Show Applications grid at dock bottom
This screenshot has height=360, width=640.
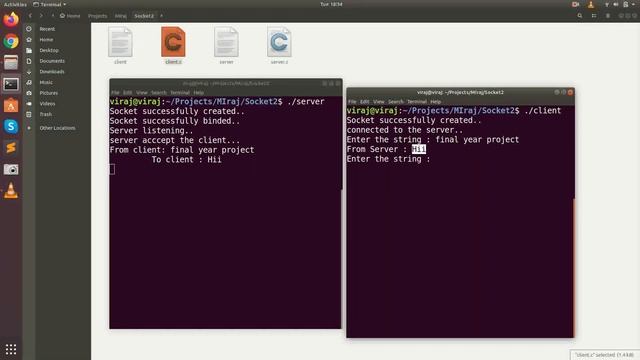[11, 349]
